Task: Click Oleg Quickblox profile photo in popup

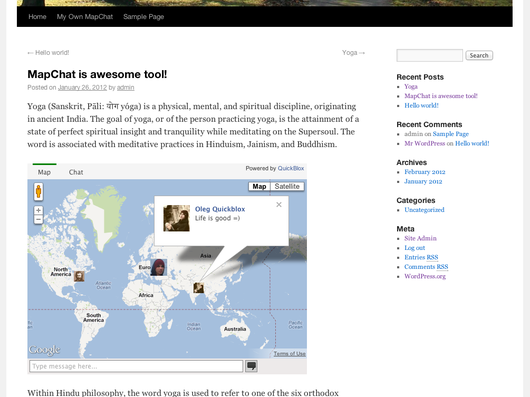Action: (x=176, y=218)
